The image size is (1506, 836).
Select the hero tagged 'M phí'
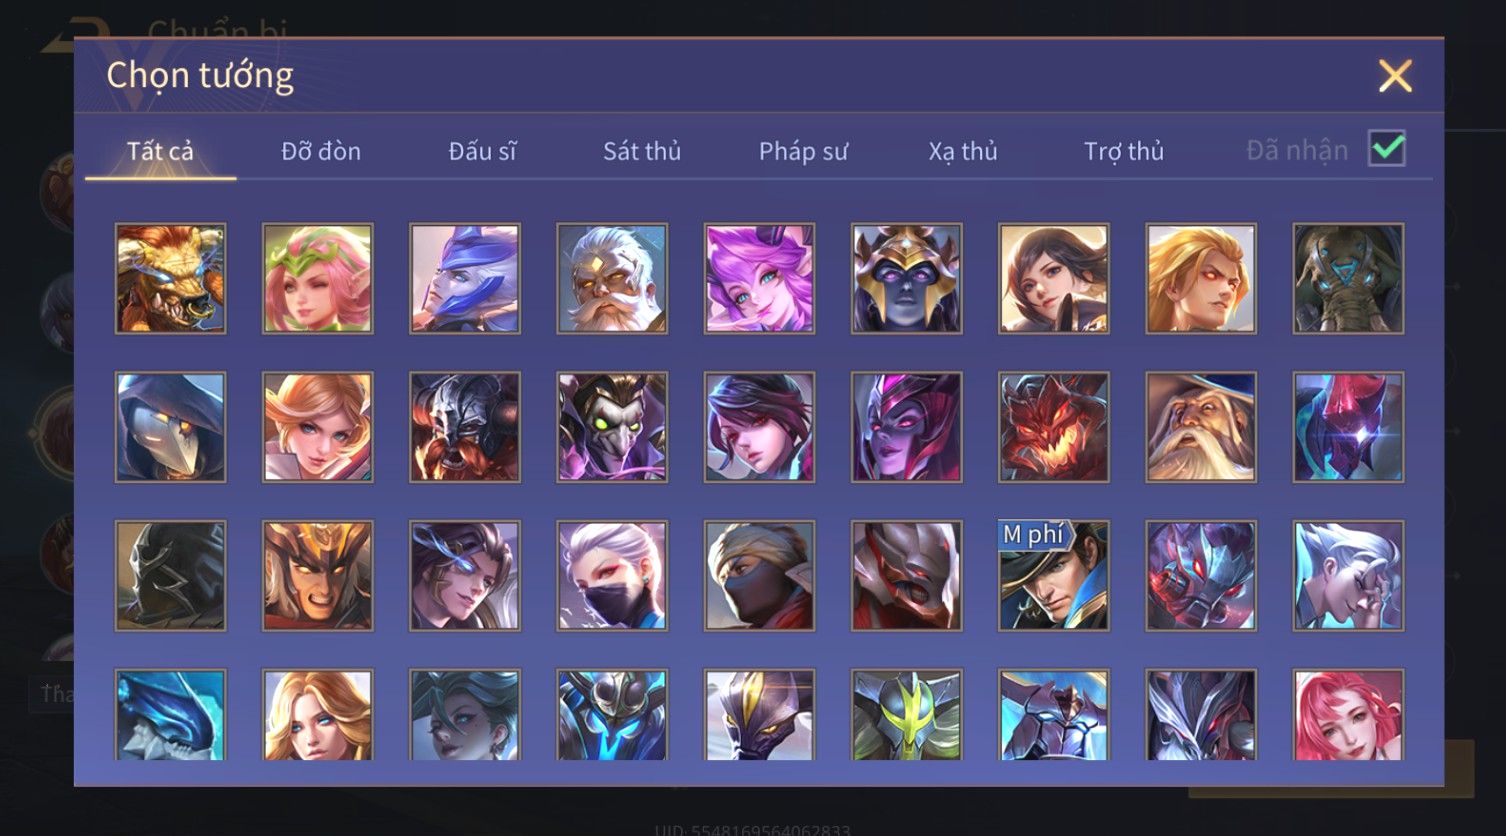coord(1053,575)
